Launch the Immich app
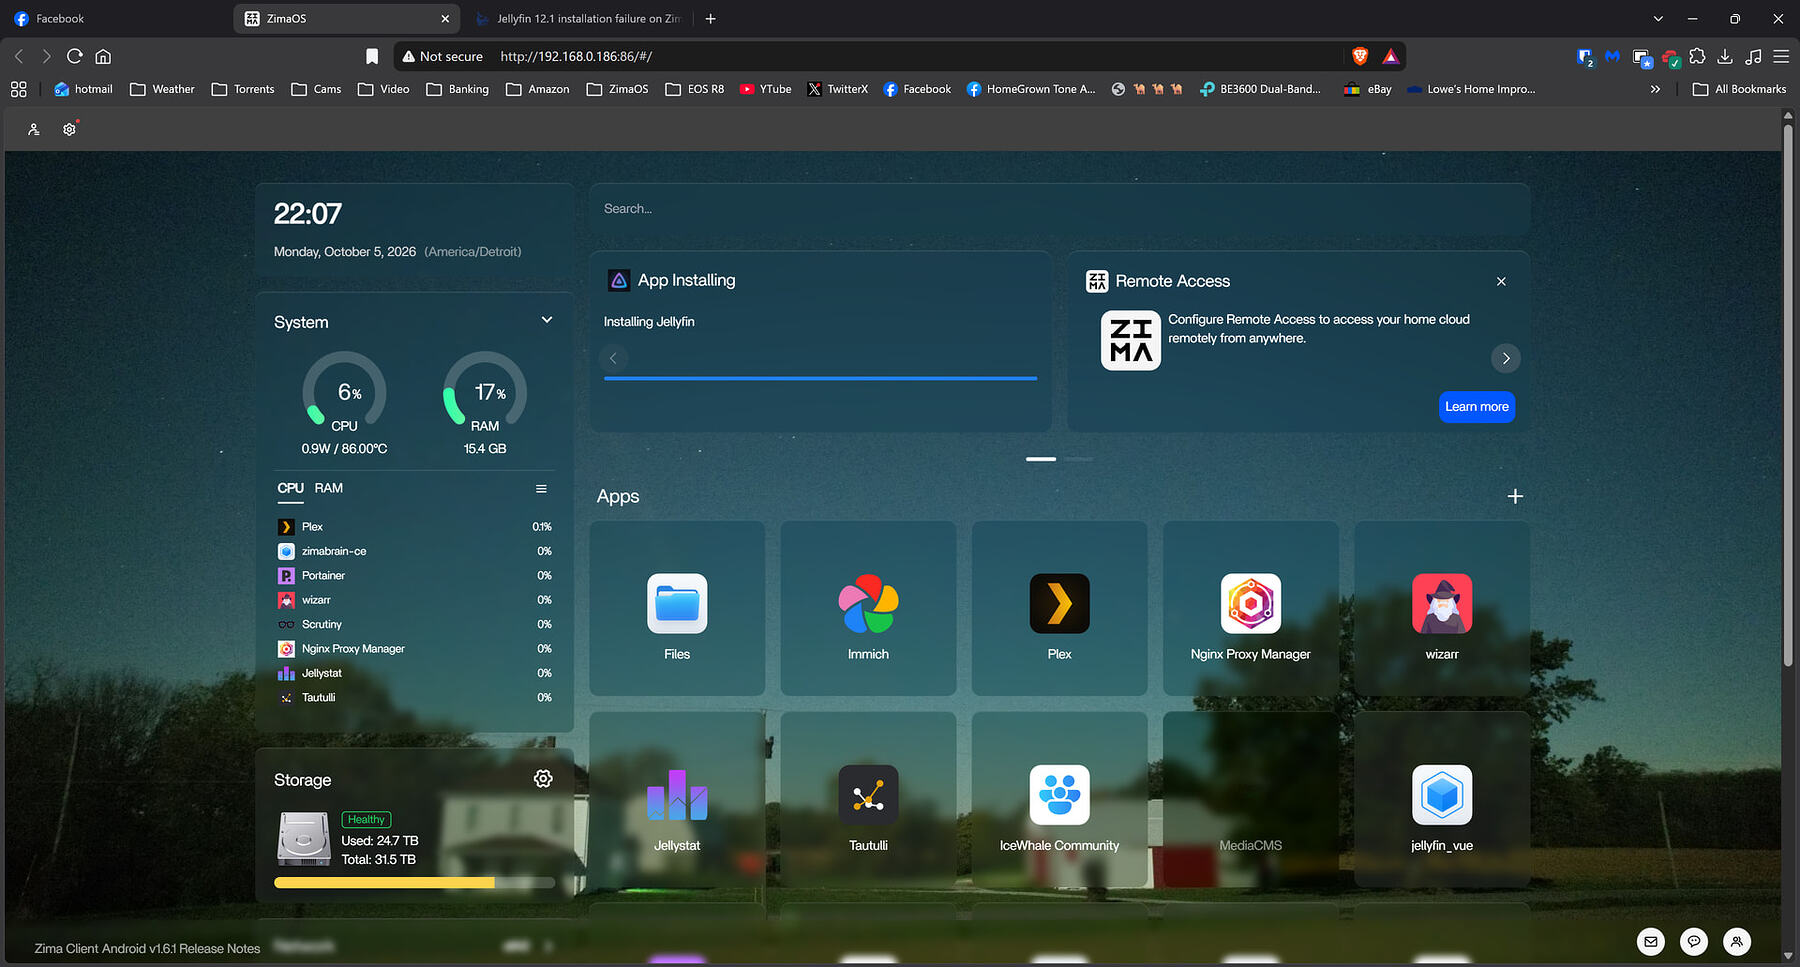The image size is (1800, 967). pos(868,608)
